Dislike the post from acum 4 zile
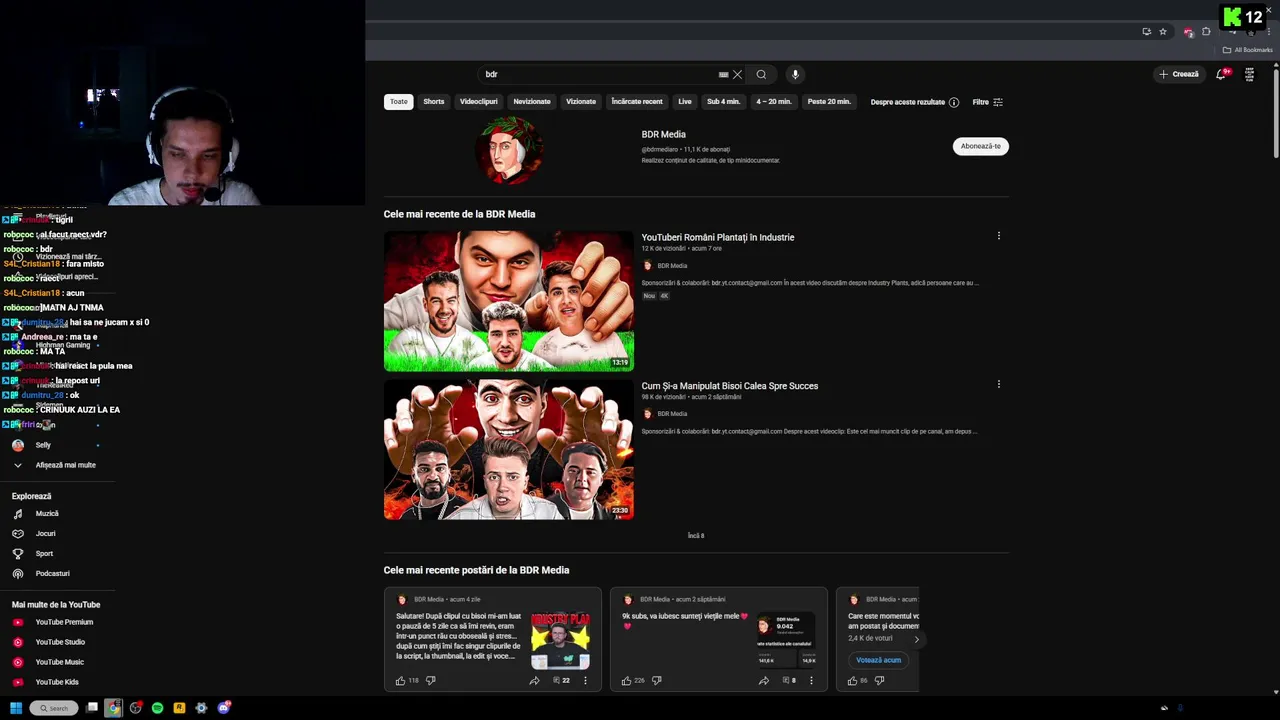Image resolution: width=1280 pixels, height=720 pixels. tap(431, 680)
